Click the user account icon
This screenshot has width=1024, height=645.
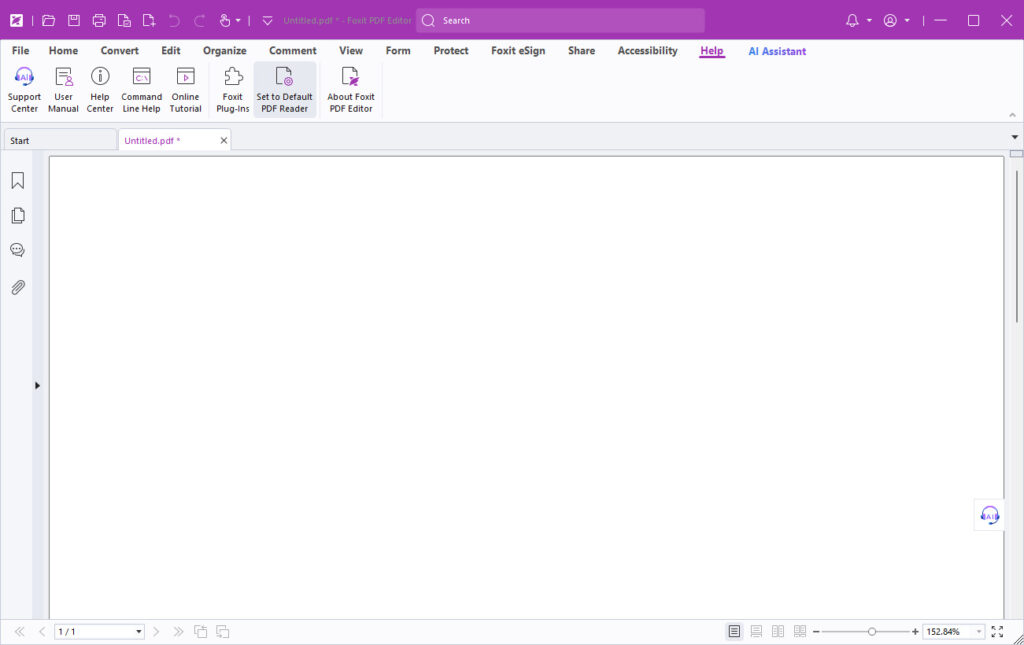890,20
